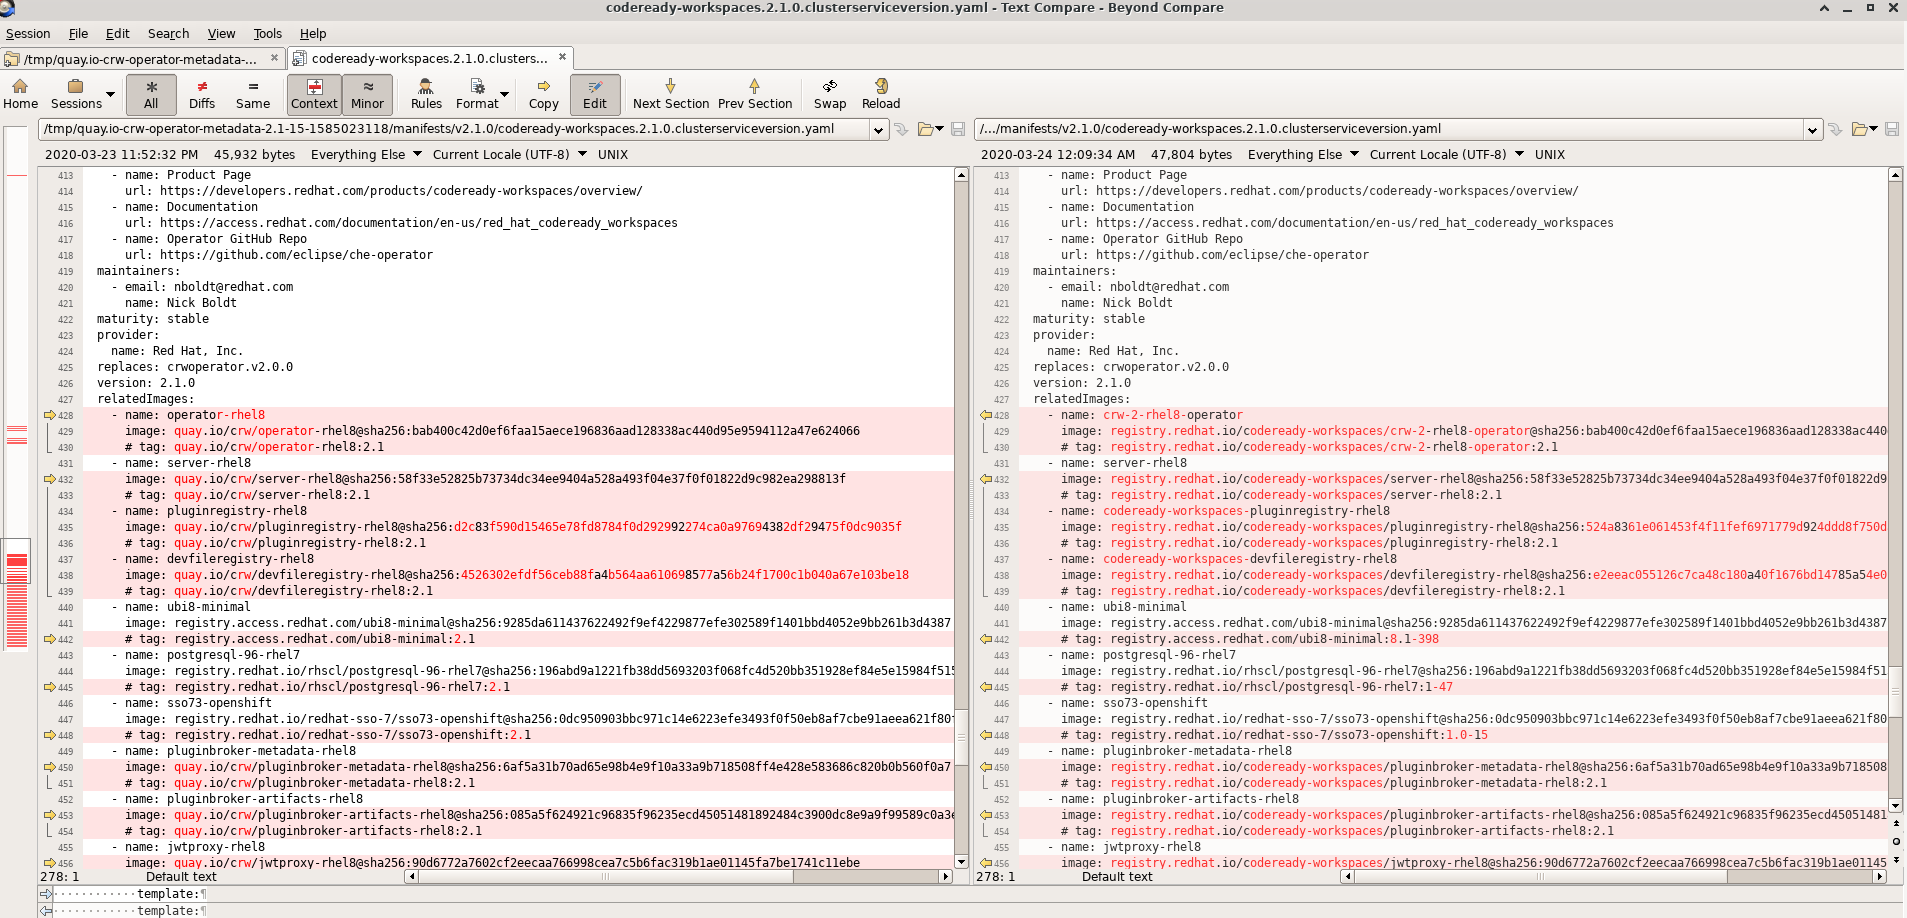Click the copy arrow at right line 428
Viewport: 1907px width, 918px height.
click(x=986, y=415)
